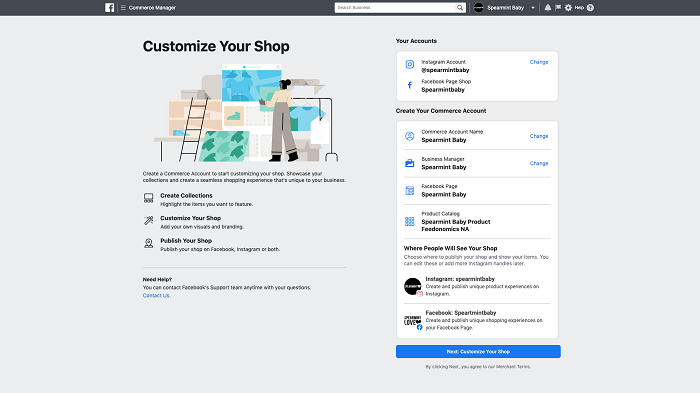The image size is (700, 393).
Task: Click the Create Your Commerce Account heading
Action: tap(441, 111)
